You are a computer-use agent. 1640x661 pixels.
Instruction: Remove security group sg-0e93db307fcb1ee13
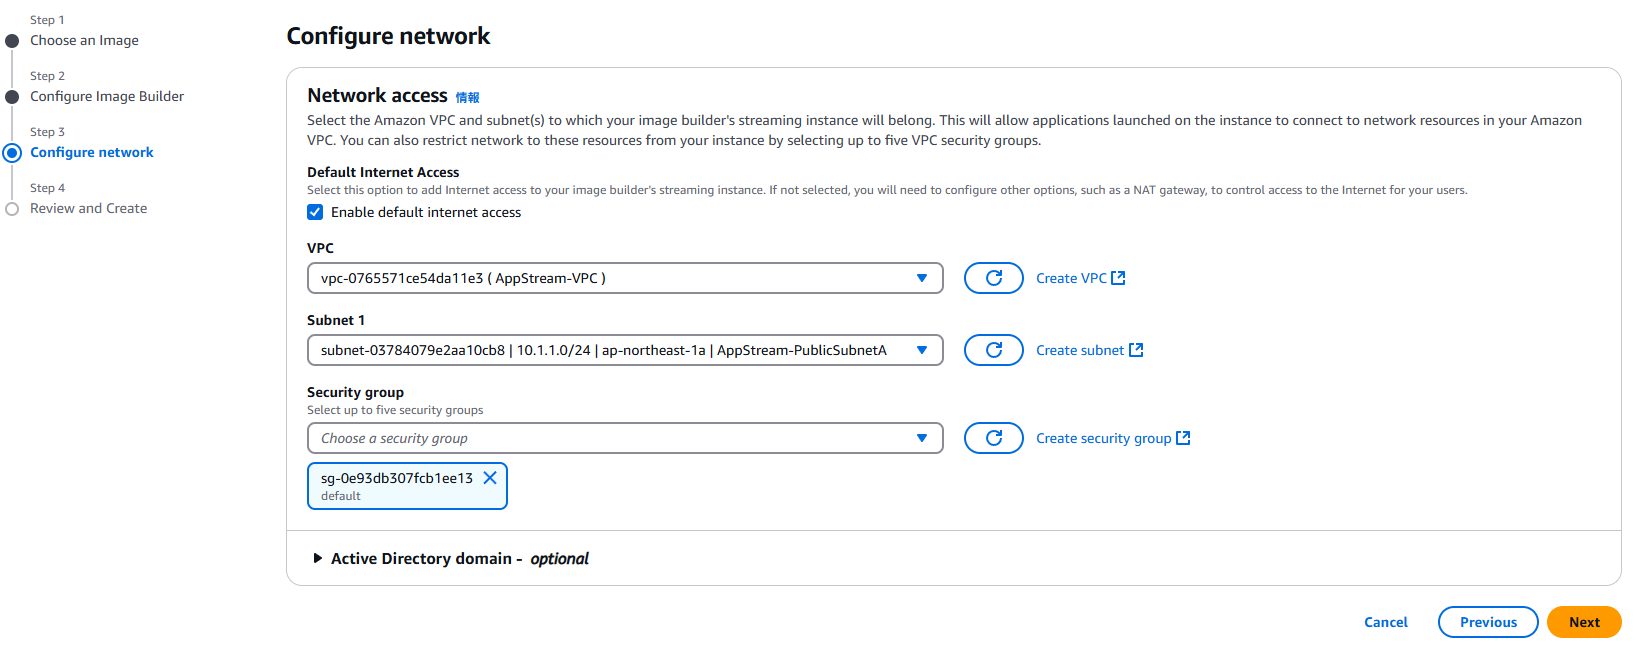[490, 478]
